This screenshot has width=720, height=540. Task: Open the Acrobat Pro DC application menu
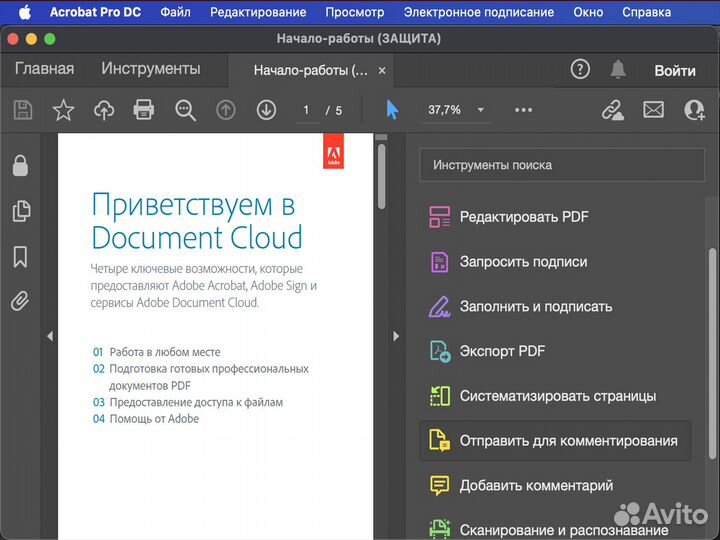[x=96, y=12]
